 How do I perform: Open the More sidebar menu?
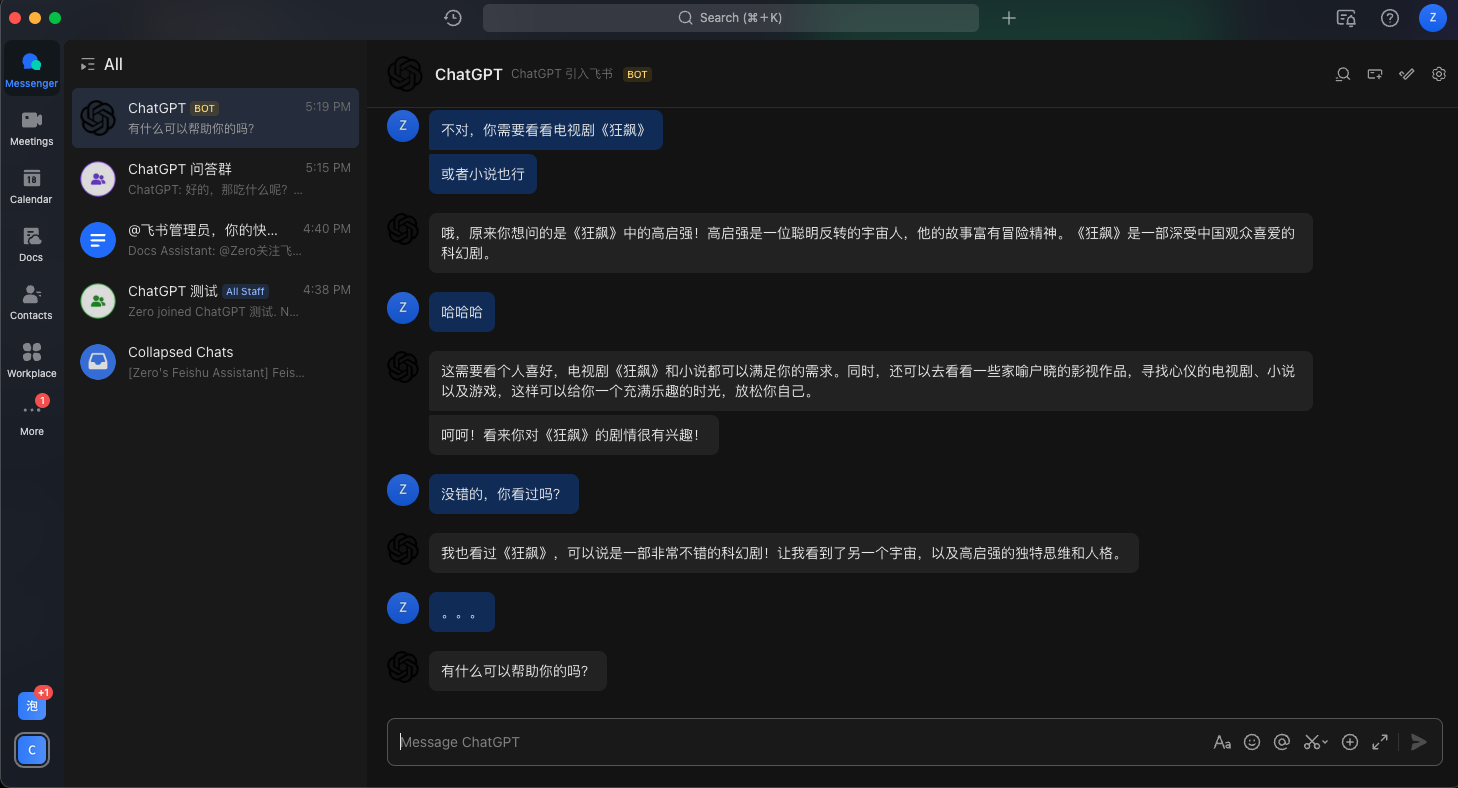point(31,417)
